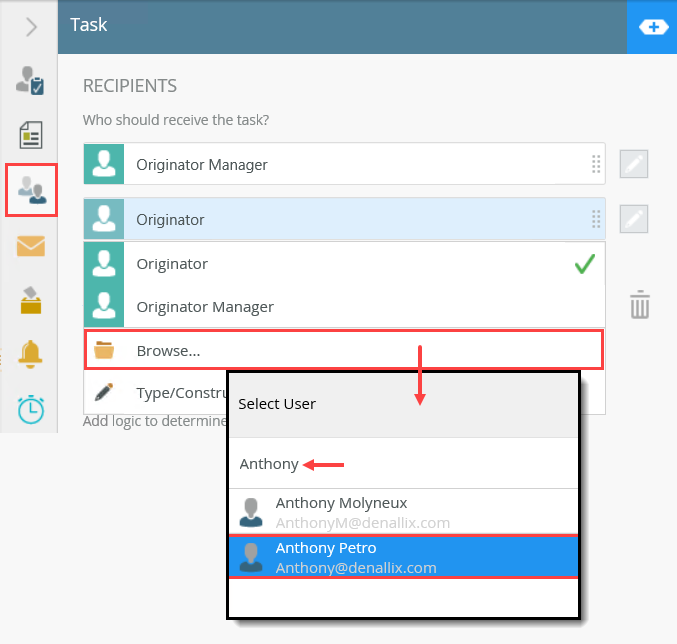This screenshot has height=644, width=677.
Task: Click the Task panel title
Action: click(x=89, y=25)
